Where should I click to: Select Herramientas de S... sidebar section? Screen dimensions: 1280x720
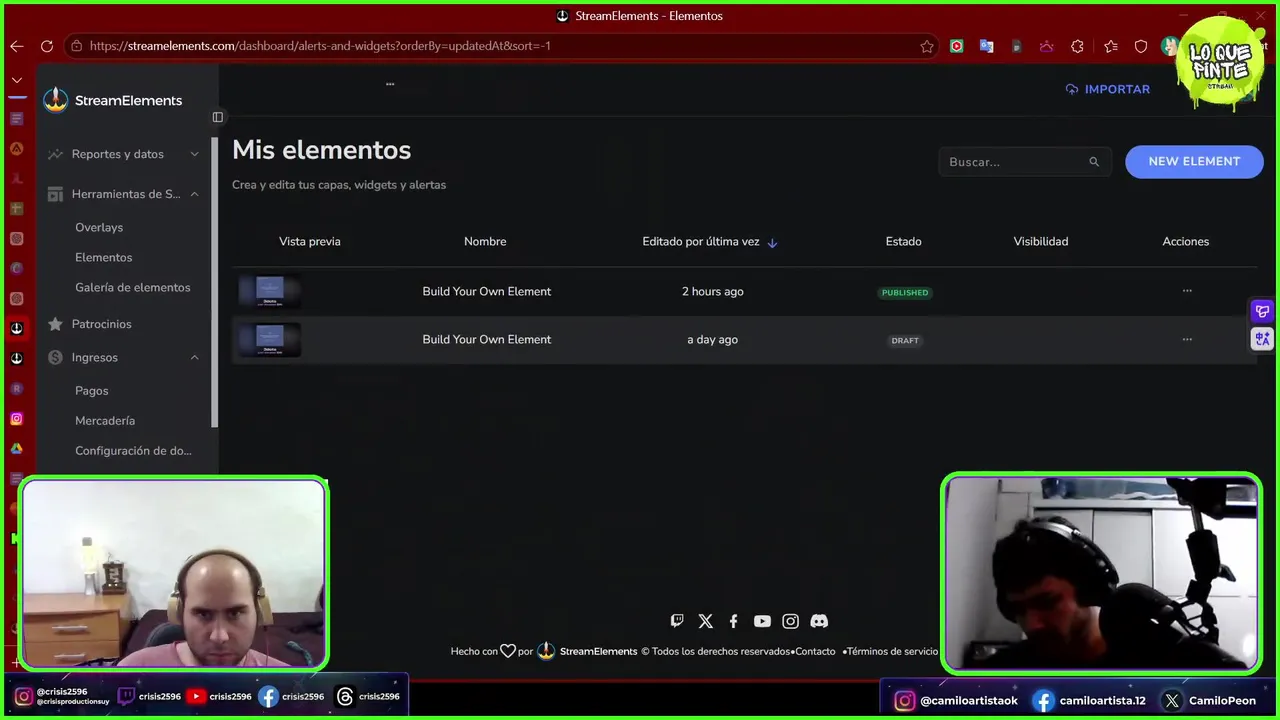[126, 194]
